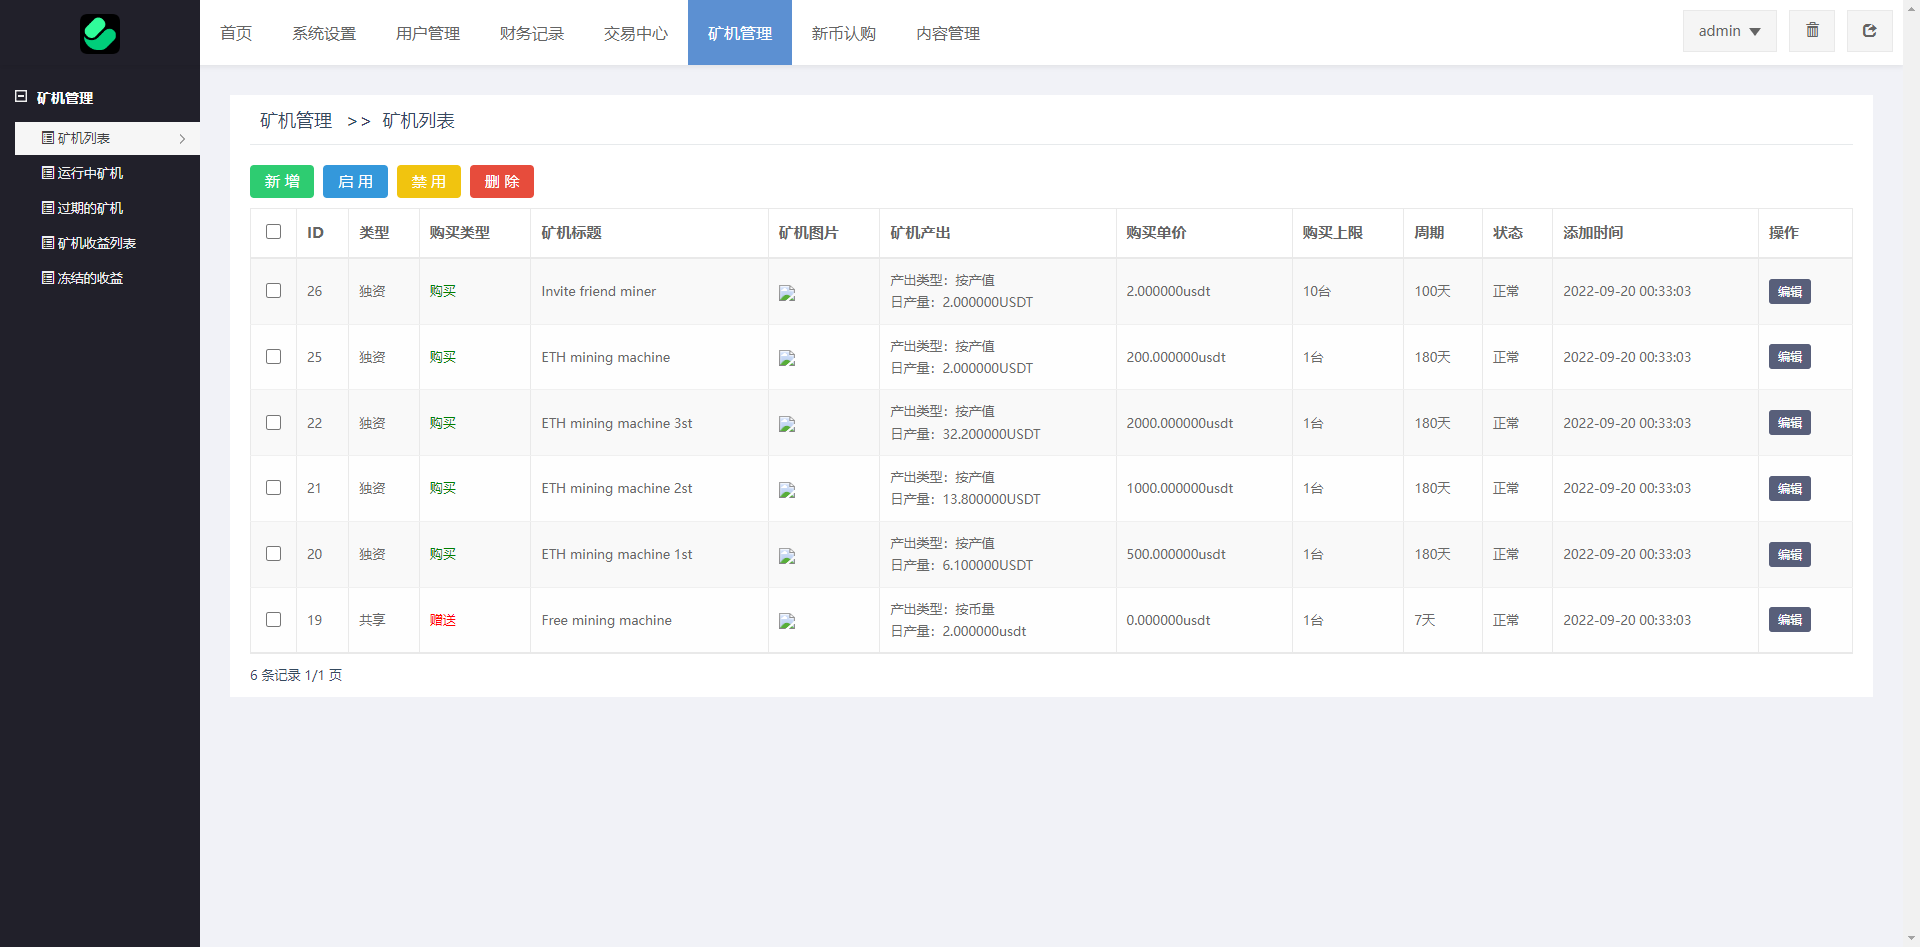
Task: Check the box for row ID 26
Action: pyautogui.click(x=273, y=291)
